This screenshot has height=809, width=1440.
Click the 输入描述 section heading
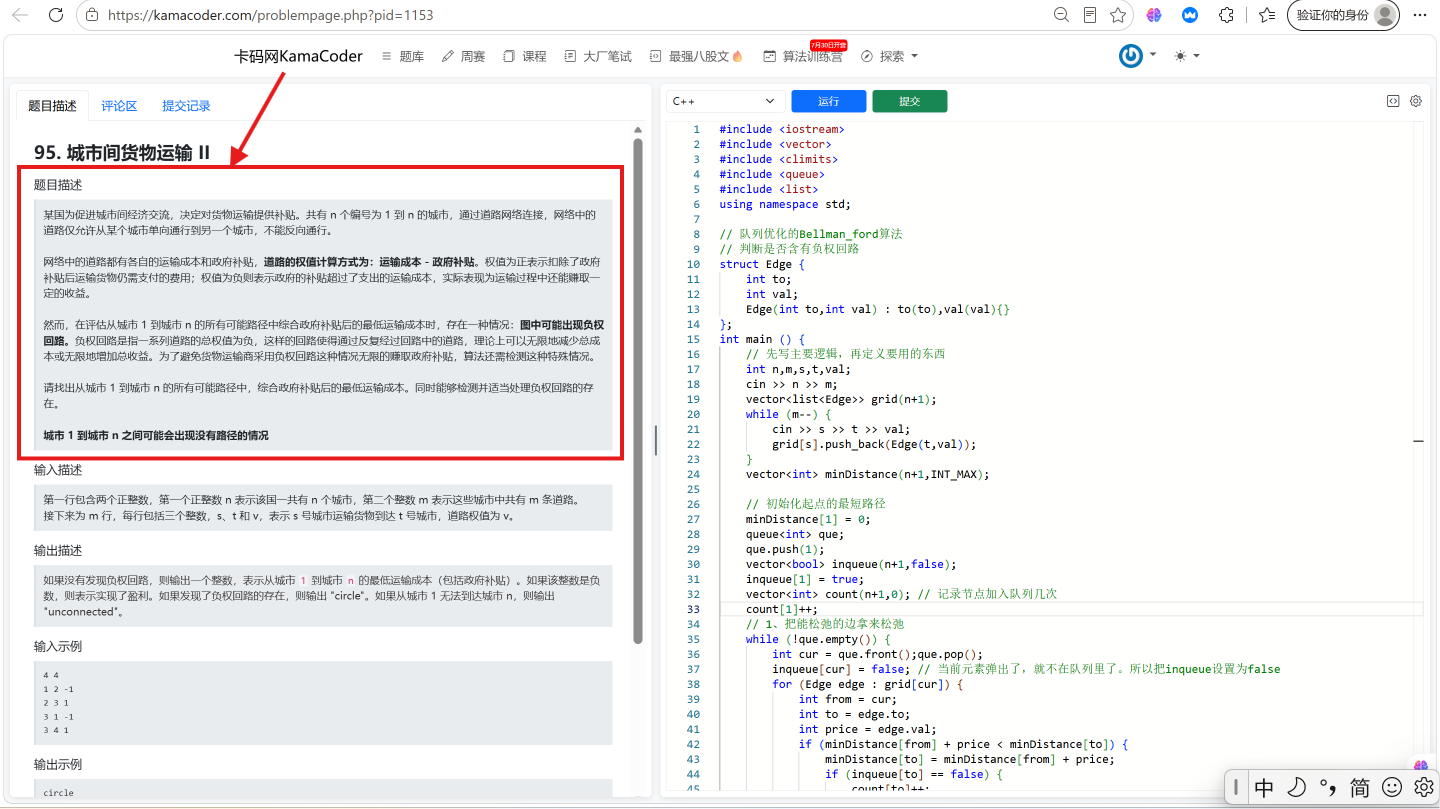click(x=58, y=469)
